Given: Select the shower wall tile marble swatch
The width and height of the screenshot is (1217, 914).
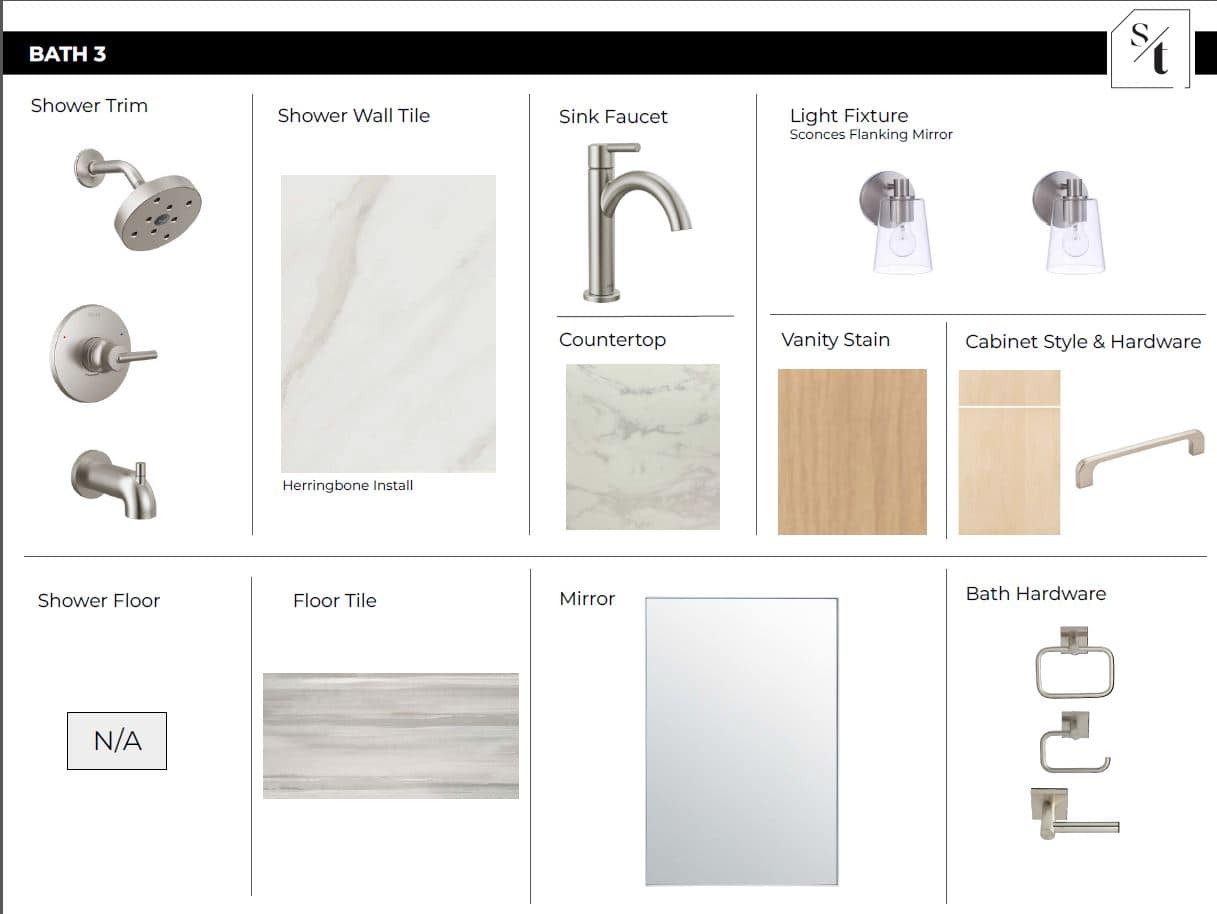Looking at the screenshot, I should [388, 324].
